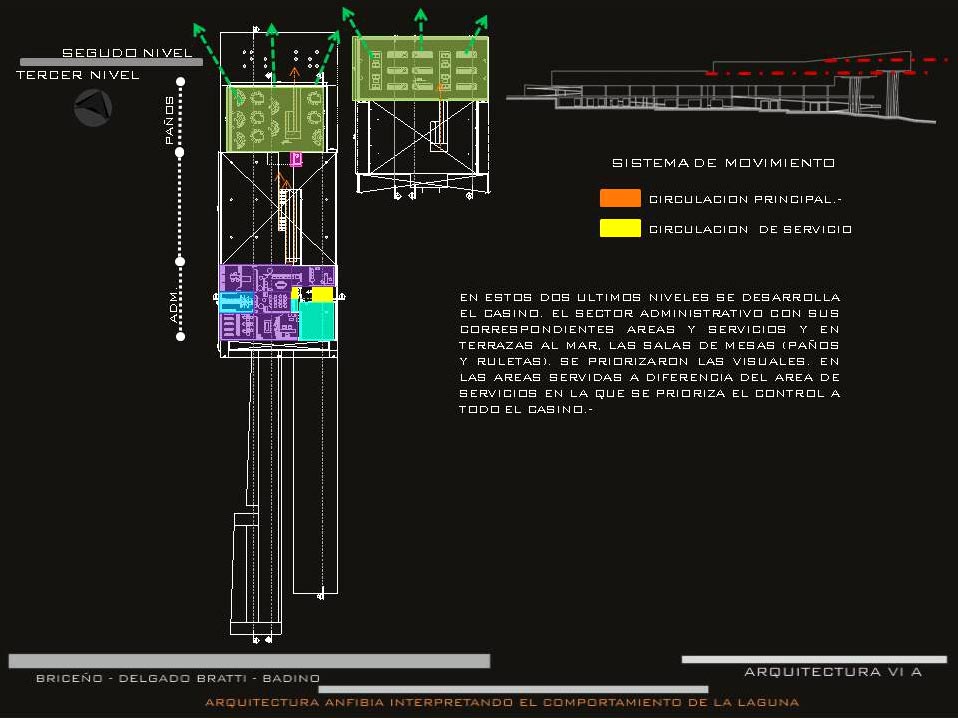The width and height of the screenshot is (958, 718).
Task: Click the teal room in the plan
Action: (317, 321)
